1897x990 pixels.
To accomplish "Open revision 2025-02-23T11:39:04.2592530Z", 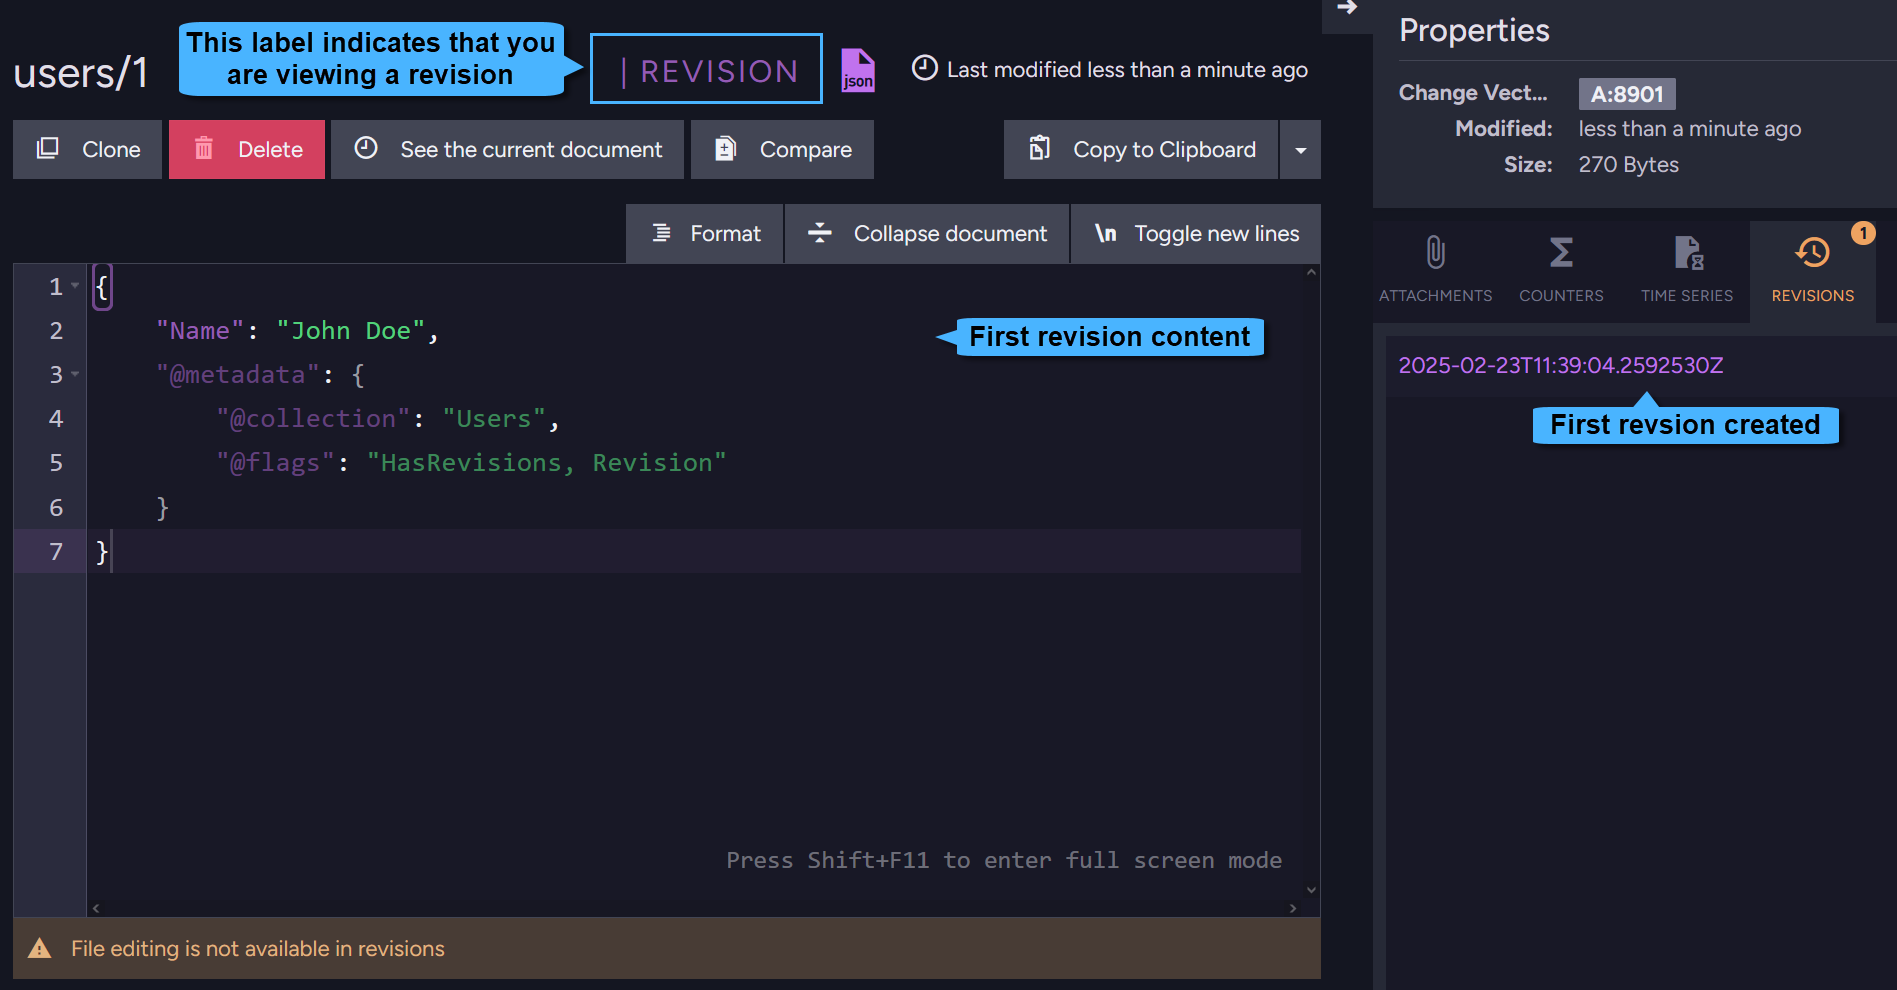I will coord(1561,366).
